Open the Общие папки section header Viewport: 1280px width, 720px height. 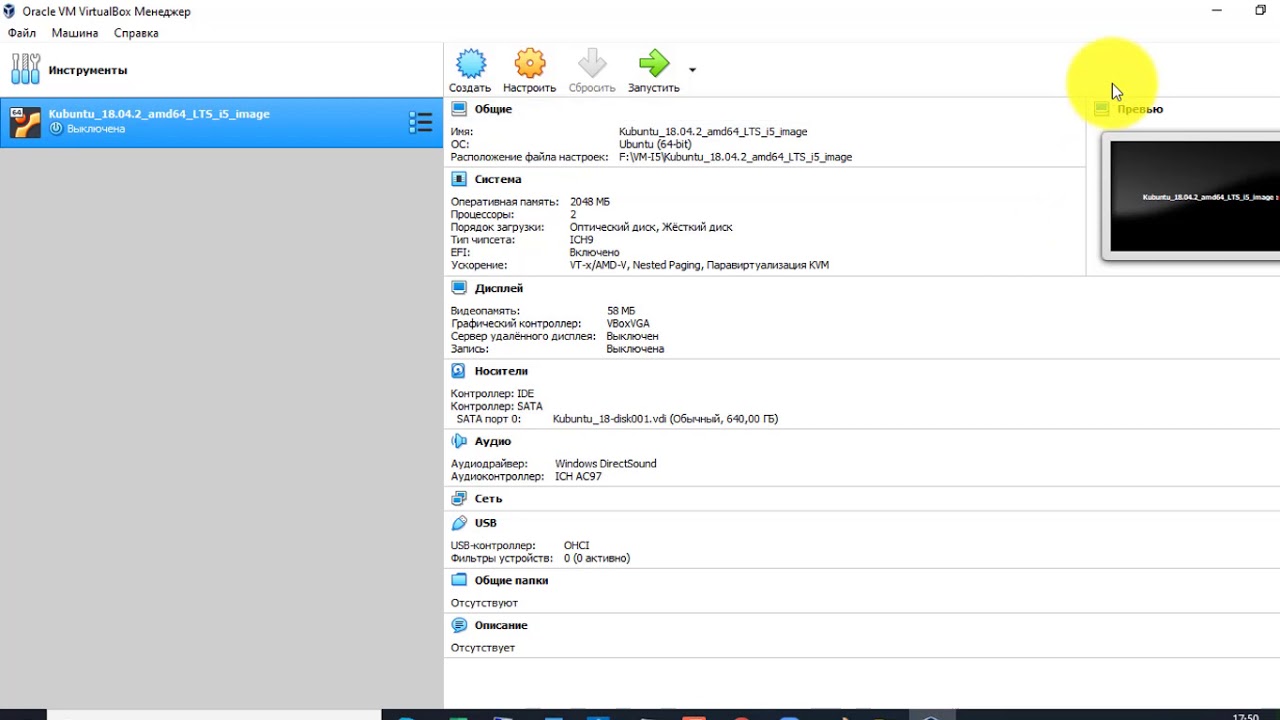coord(511,580)
